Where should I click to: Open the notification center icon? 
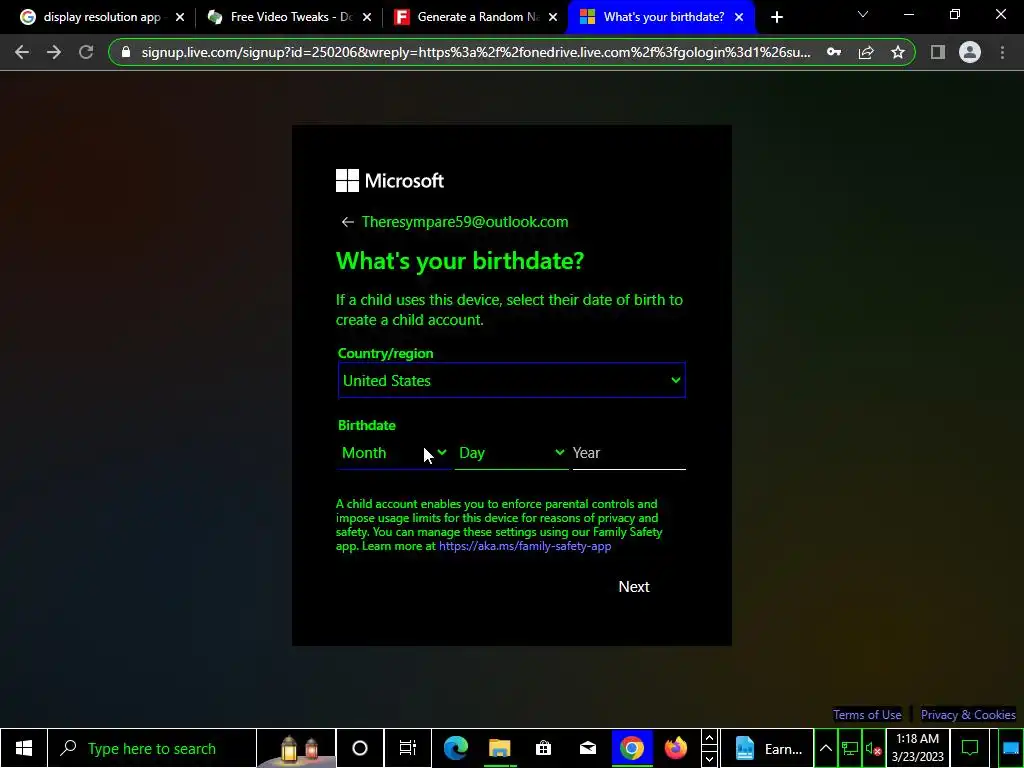[x=970, y=748]
